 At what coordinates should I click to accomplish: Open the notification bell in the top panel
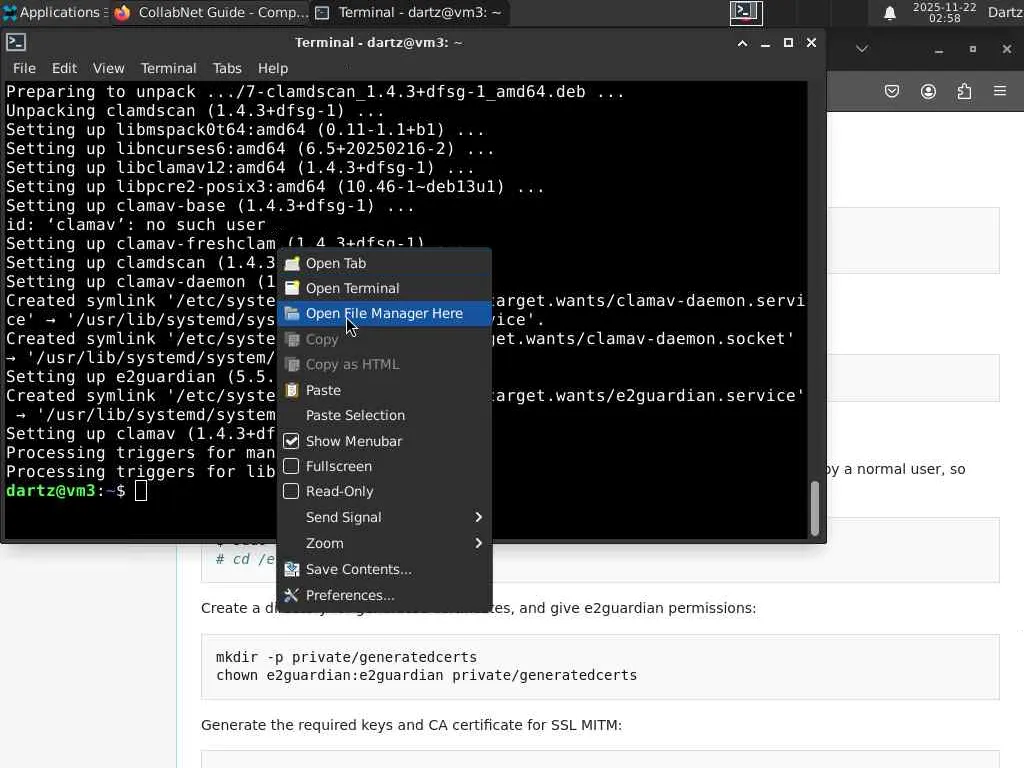click(889, 13)
